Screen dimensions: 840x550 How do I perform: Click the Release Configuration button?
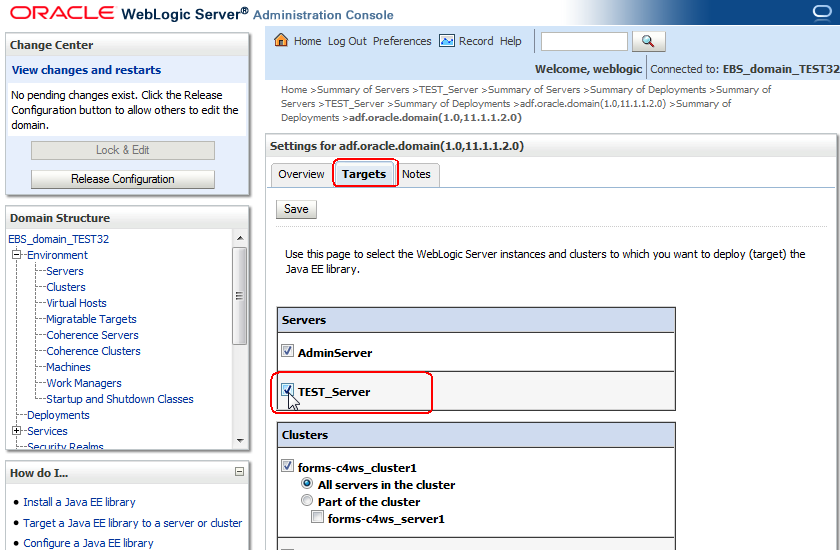(123, 179)
